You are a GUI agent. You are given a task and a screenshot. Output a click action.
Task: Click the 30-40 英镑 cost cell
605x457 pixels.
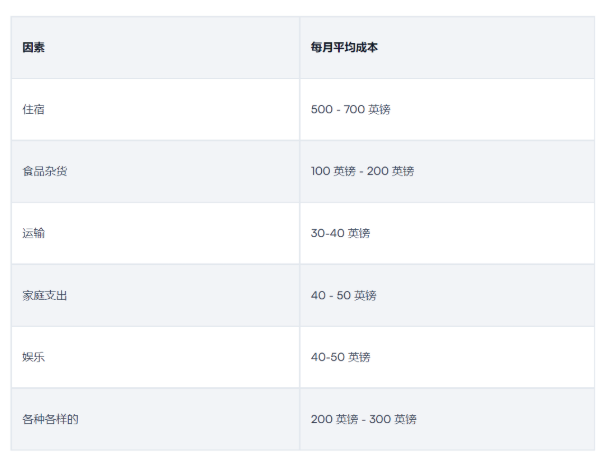coord(340,233)
